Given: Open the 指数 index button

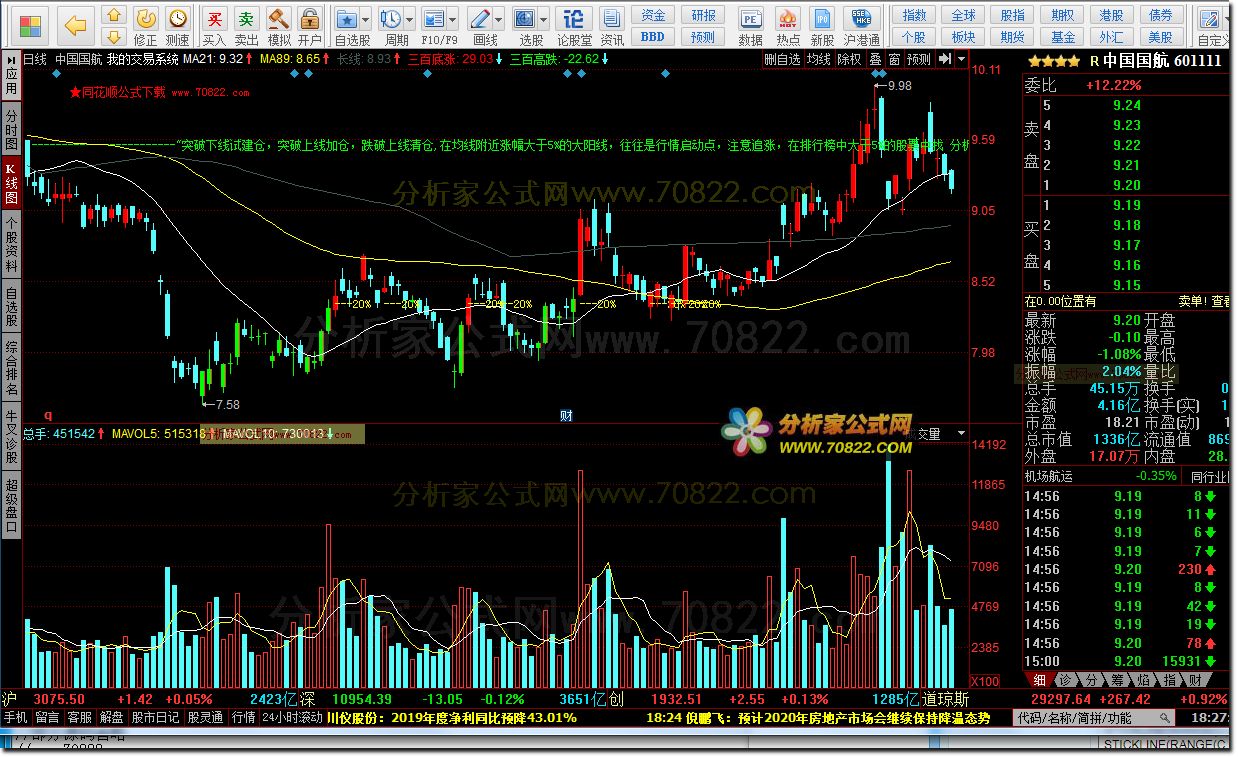Looking at the screenshot, I should coord(914,15).
